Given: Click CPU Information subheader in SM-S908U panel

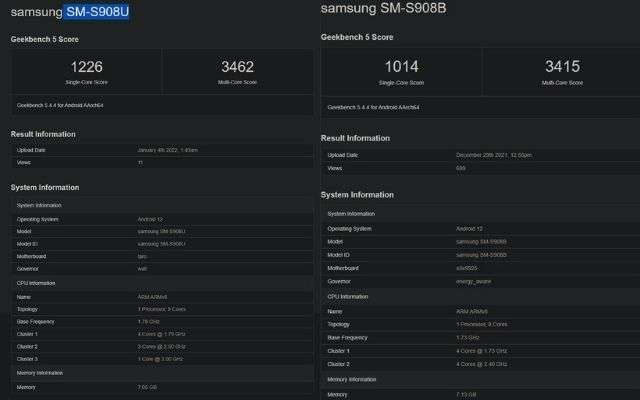Looking at the screenshot, I should [36, 283].
